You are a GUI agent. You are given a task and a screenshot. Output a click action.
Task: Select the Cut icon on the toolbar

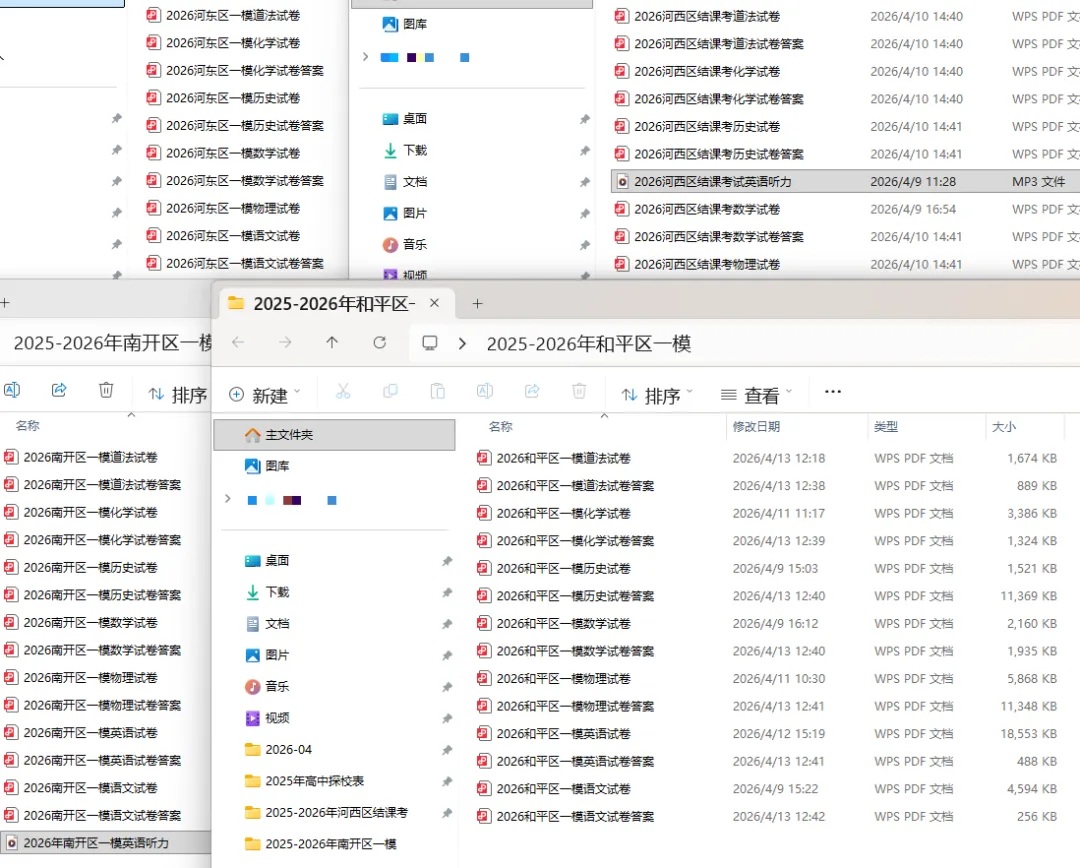coord(343,391)
